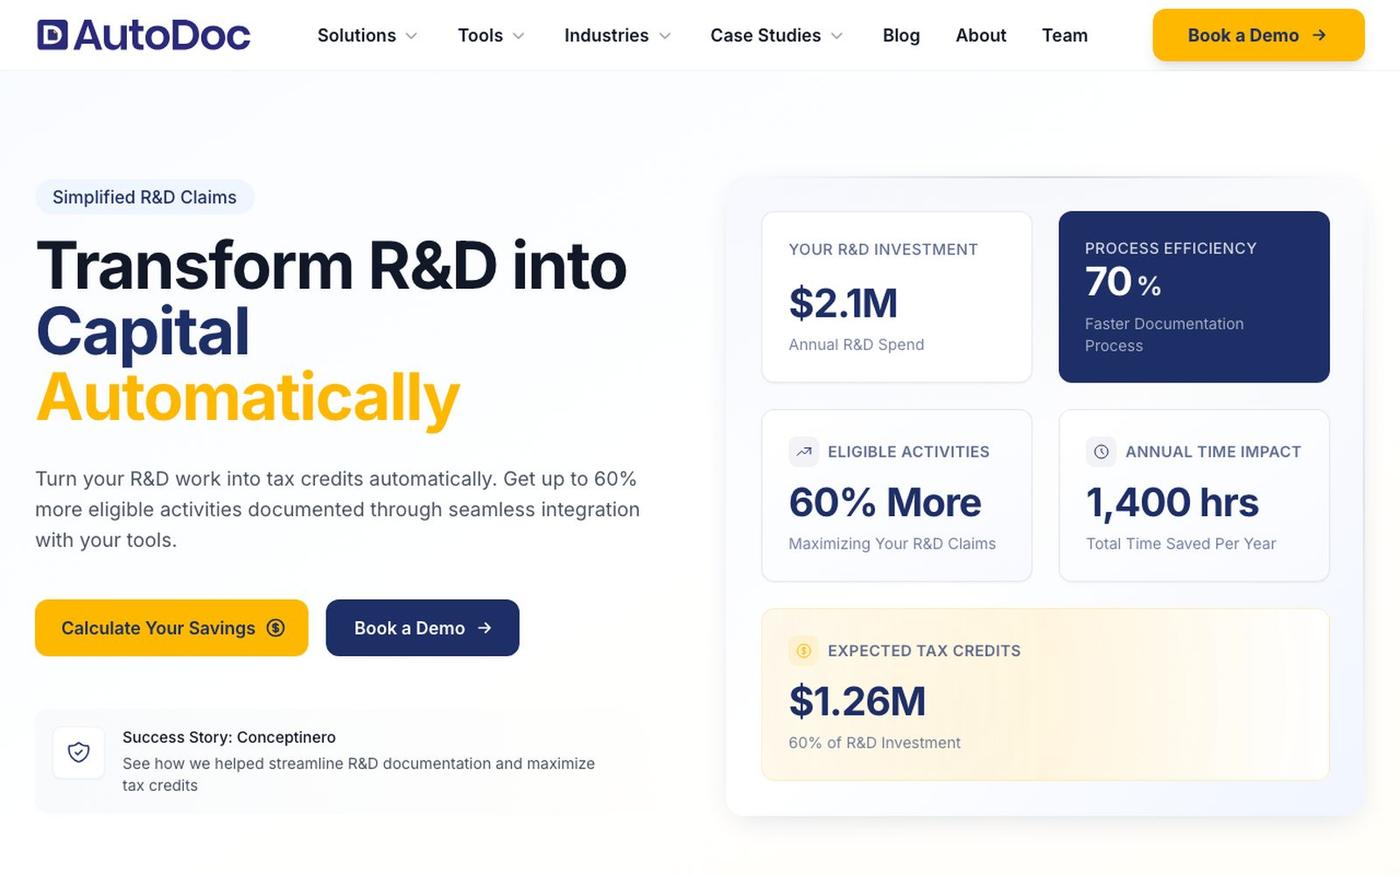Click the $1.26M value
The height and width of the screenshot is (875, 1400).
coord(857,701)
